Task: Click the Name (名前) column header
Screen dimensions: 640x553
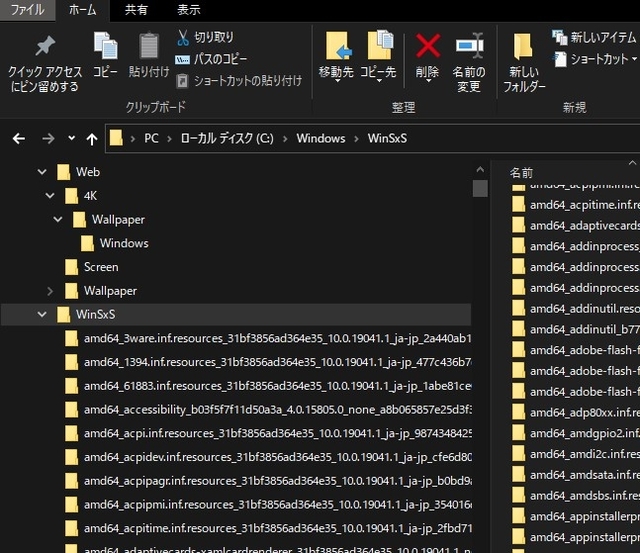Action: [521, 173]
